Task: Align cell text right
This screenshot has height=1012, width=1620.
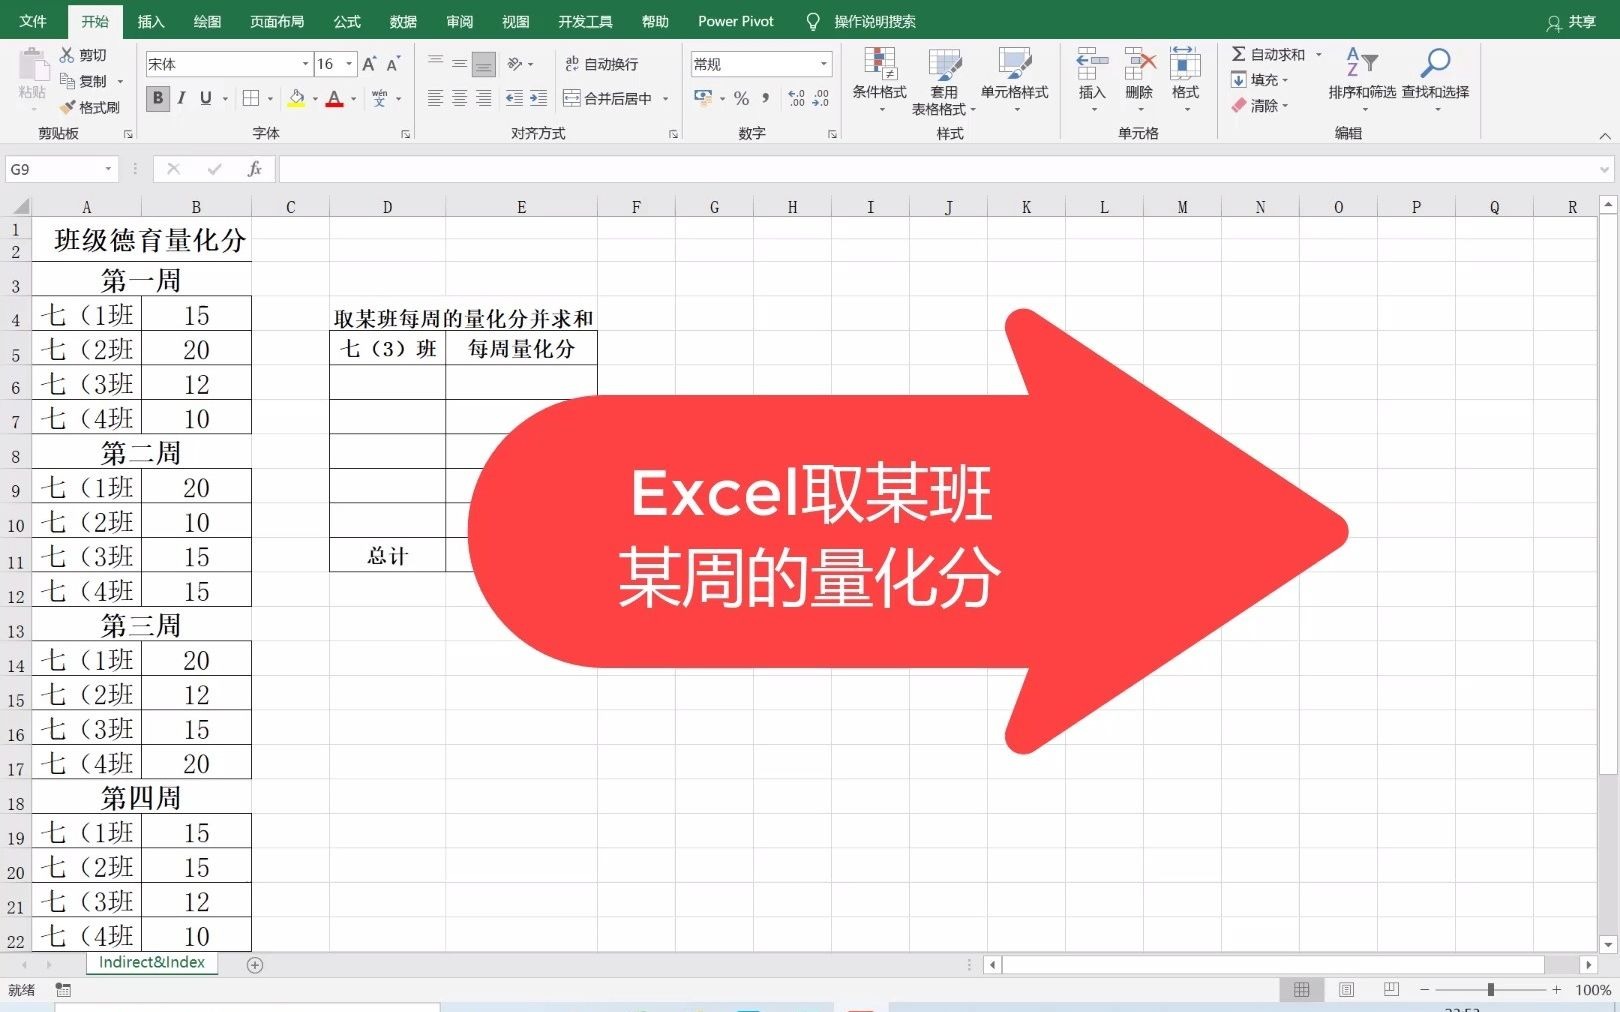Action: [x=483, y=98]
